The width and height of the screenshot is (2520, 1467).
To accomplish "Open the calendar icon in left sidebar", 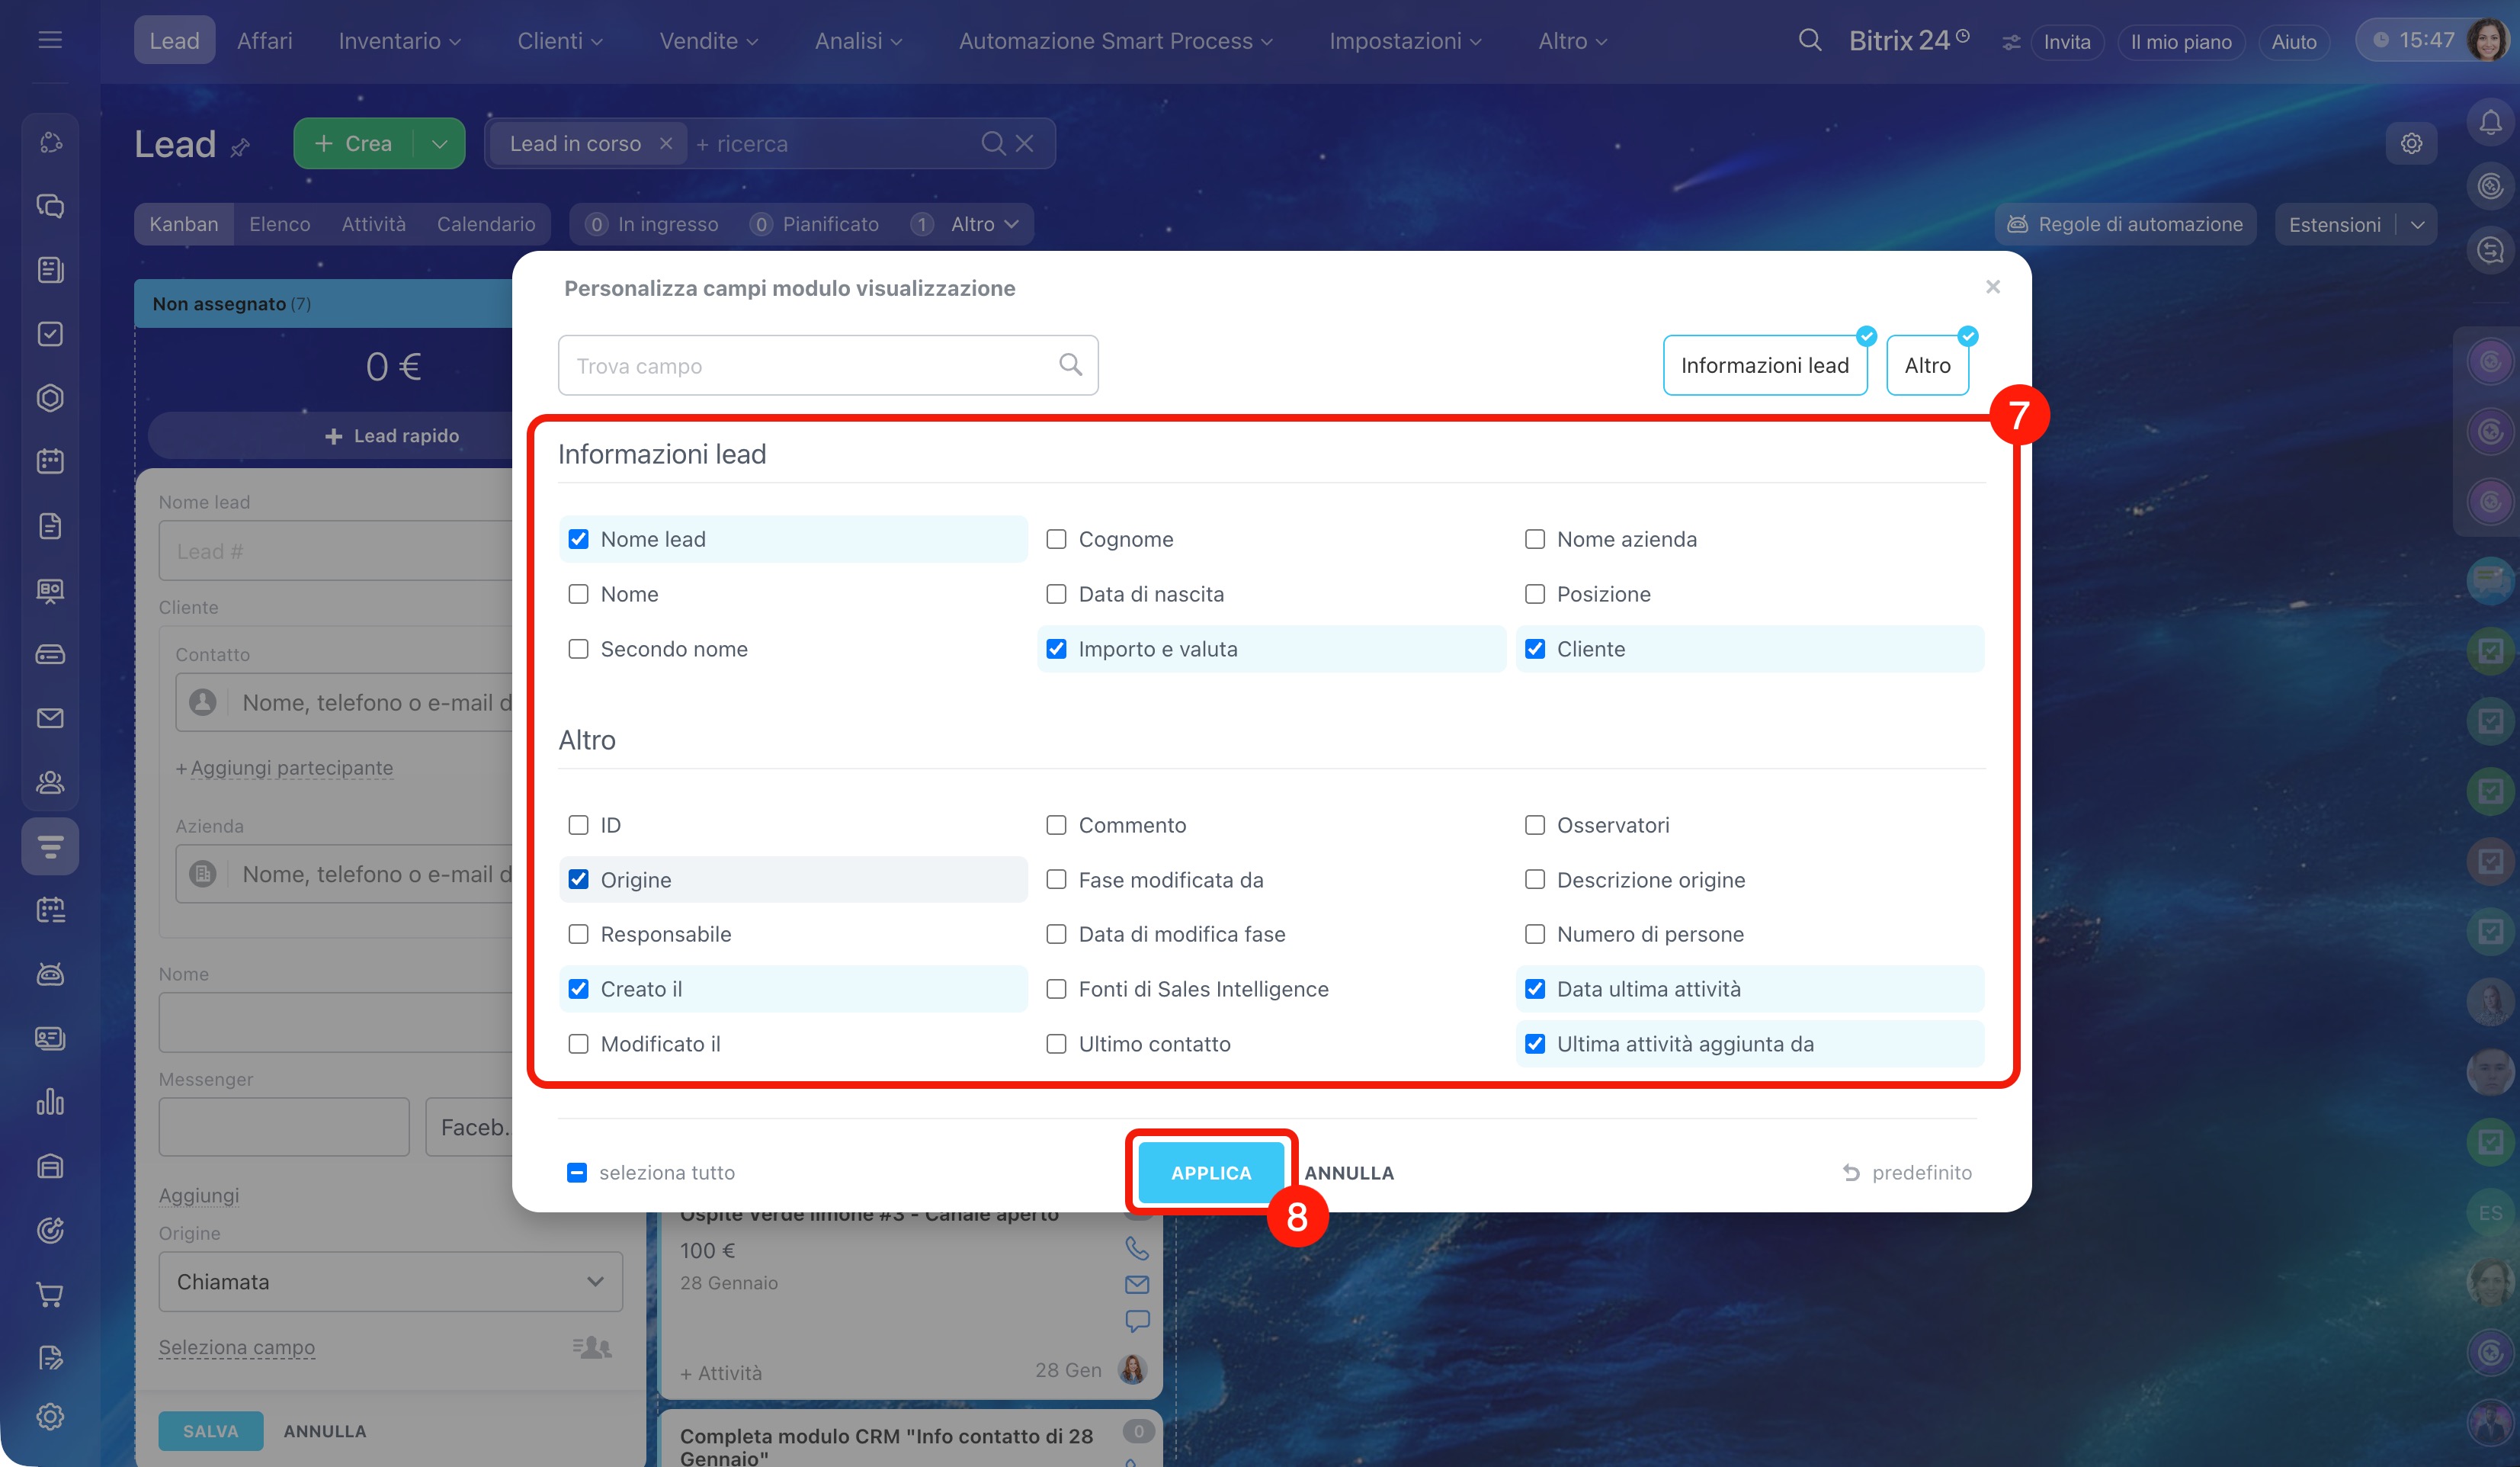I will [x=50, y=461].
